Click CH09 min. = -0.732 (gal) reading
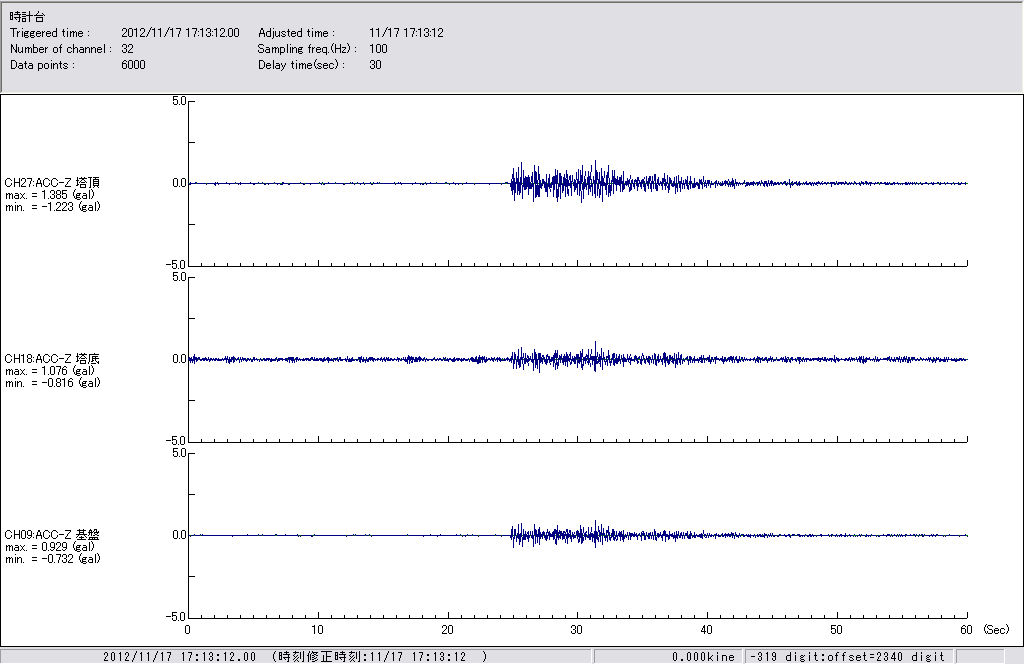 coord(52,559)
